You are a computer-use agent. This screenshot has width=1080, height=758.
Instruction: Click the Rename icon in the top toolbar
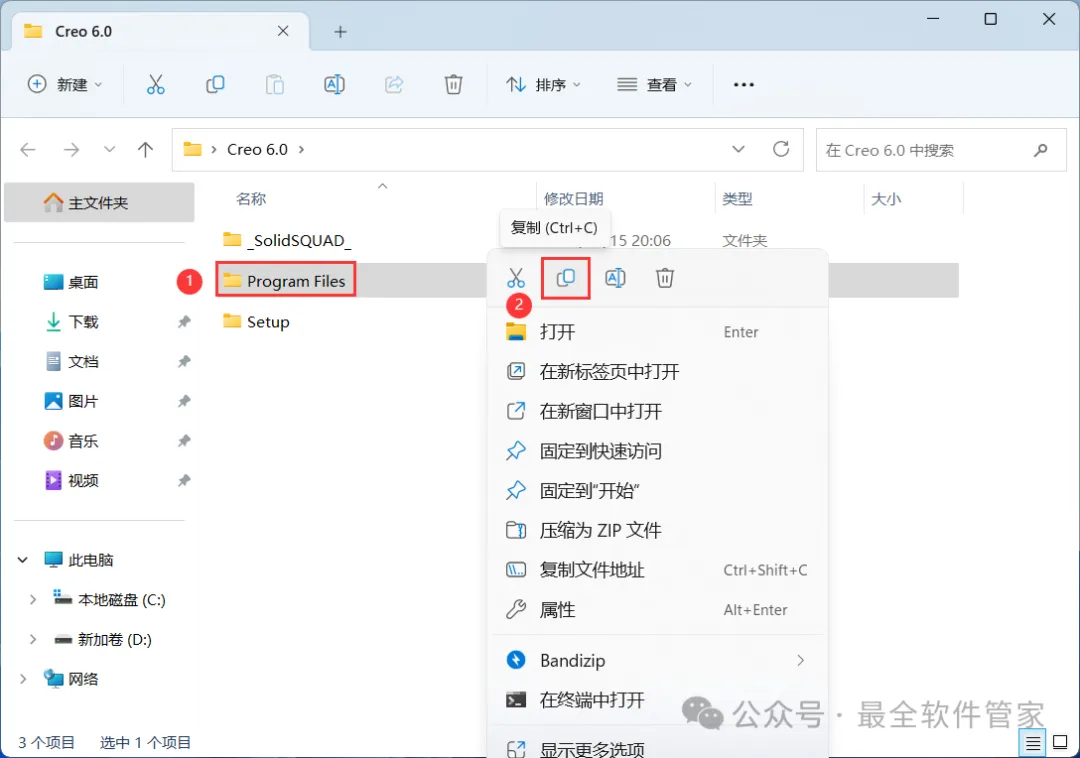tap(334, 85)
